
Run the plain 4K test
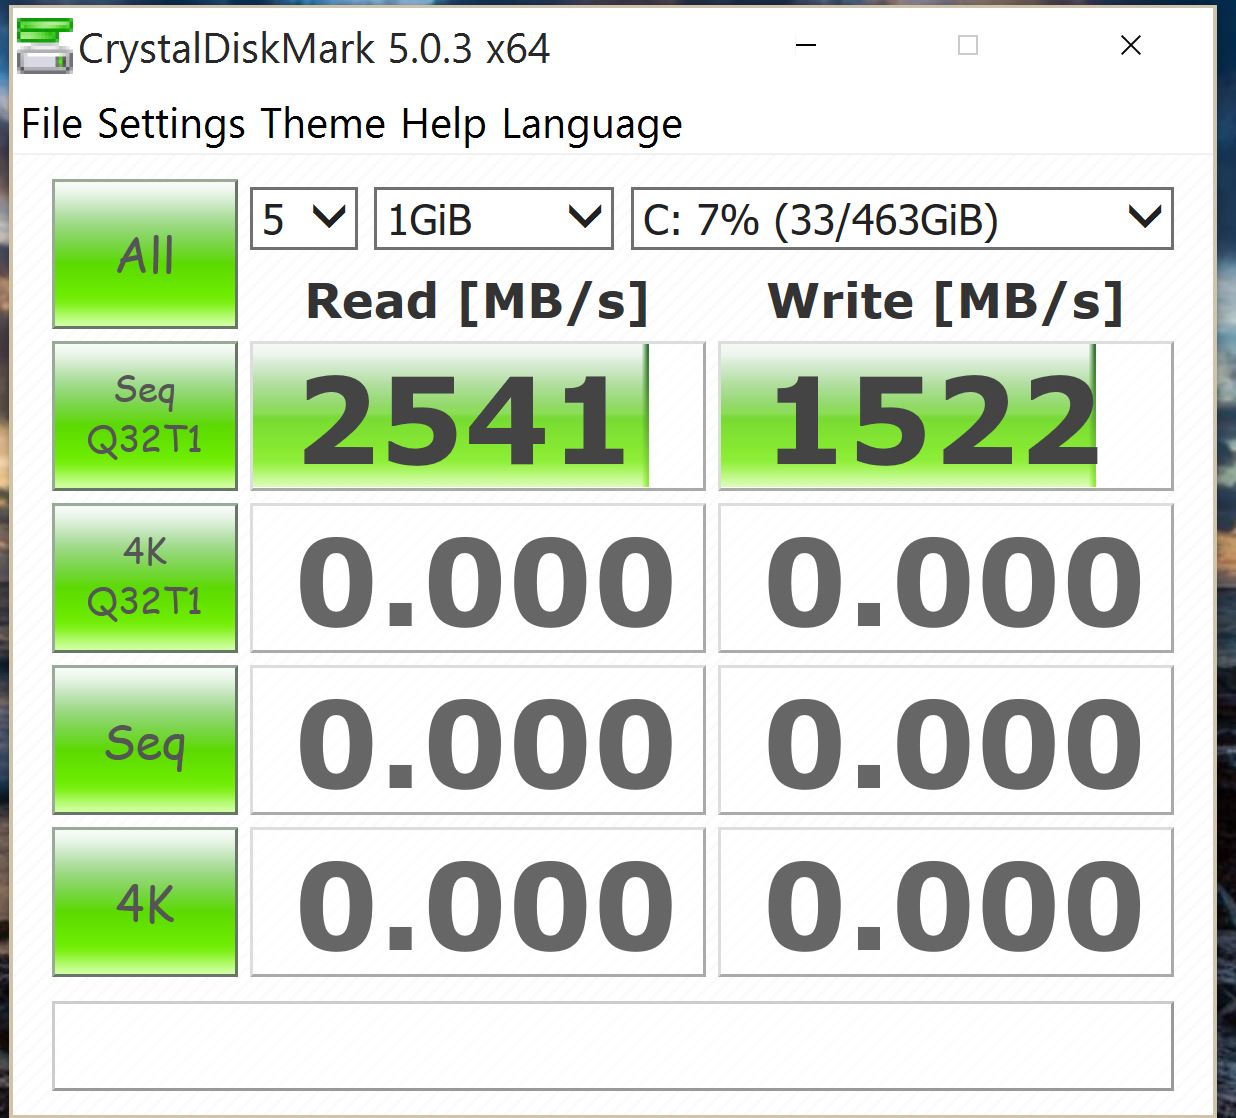(x=145, y=902)
